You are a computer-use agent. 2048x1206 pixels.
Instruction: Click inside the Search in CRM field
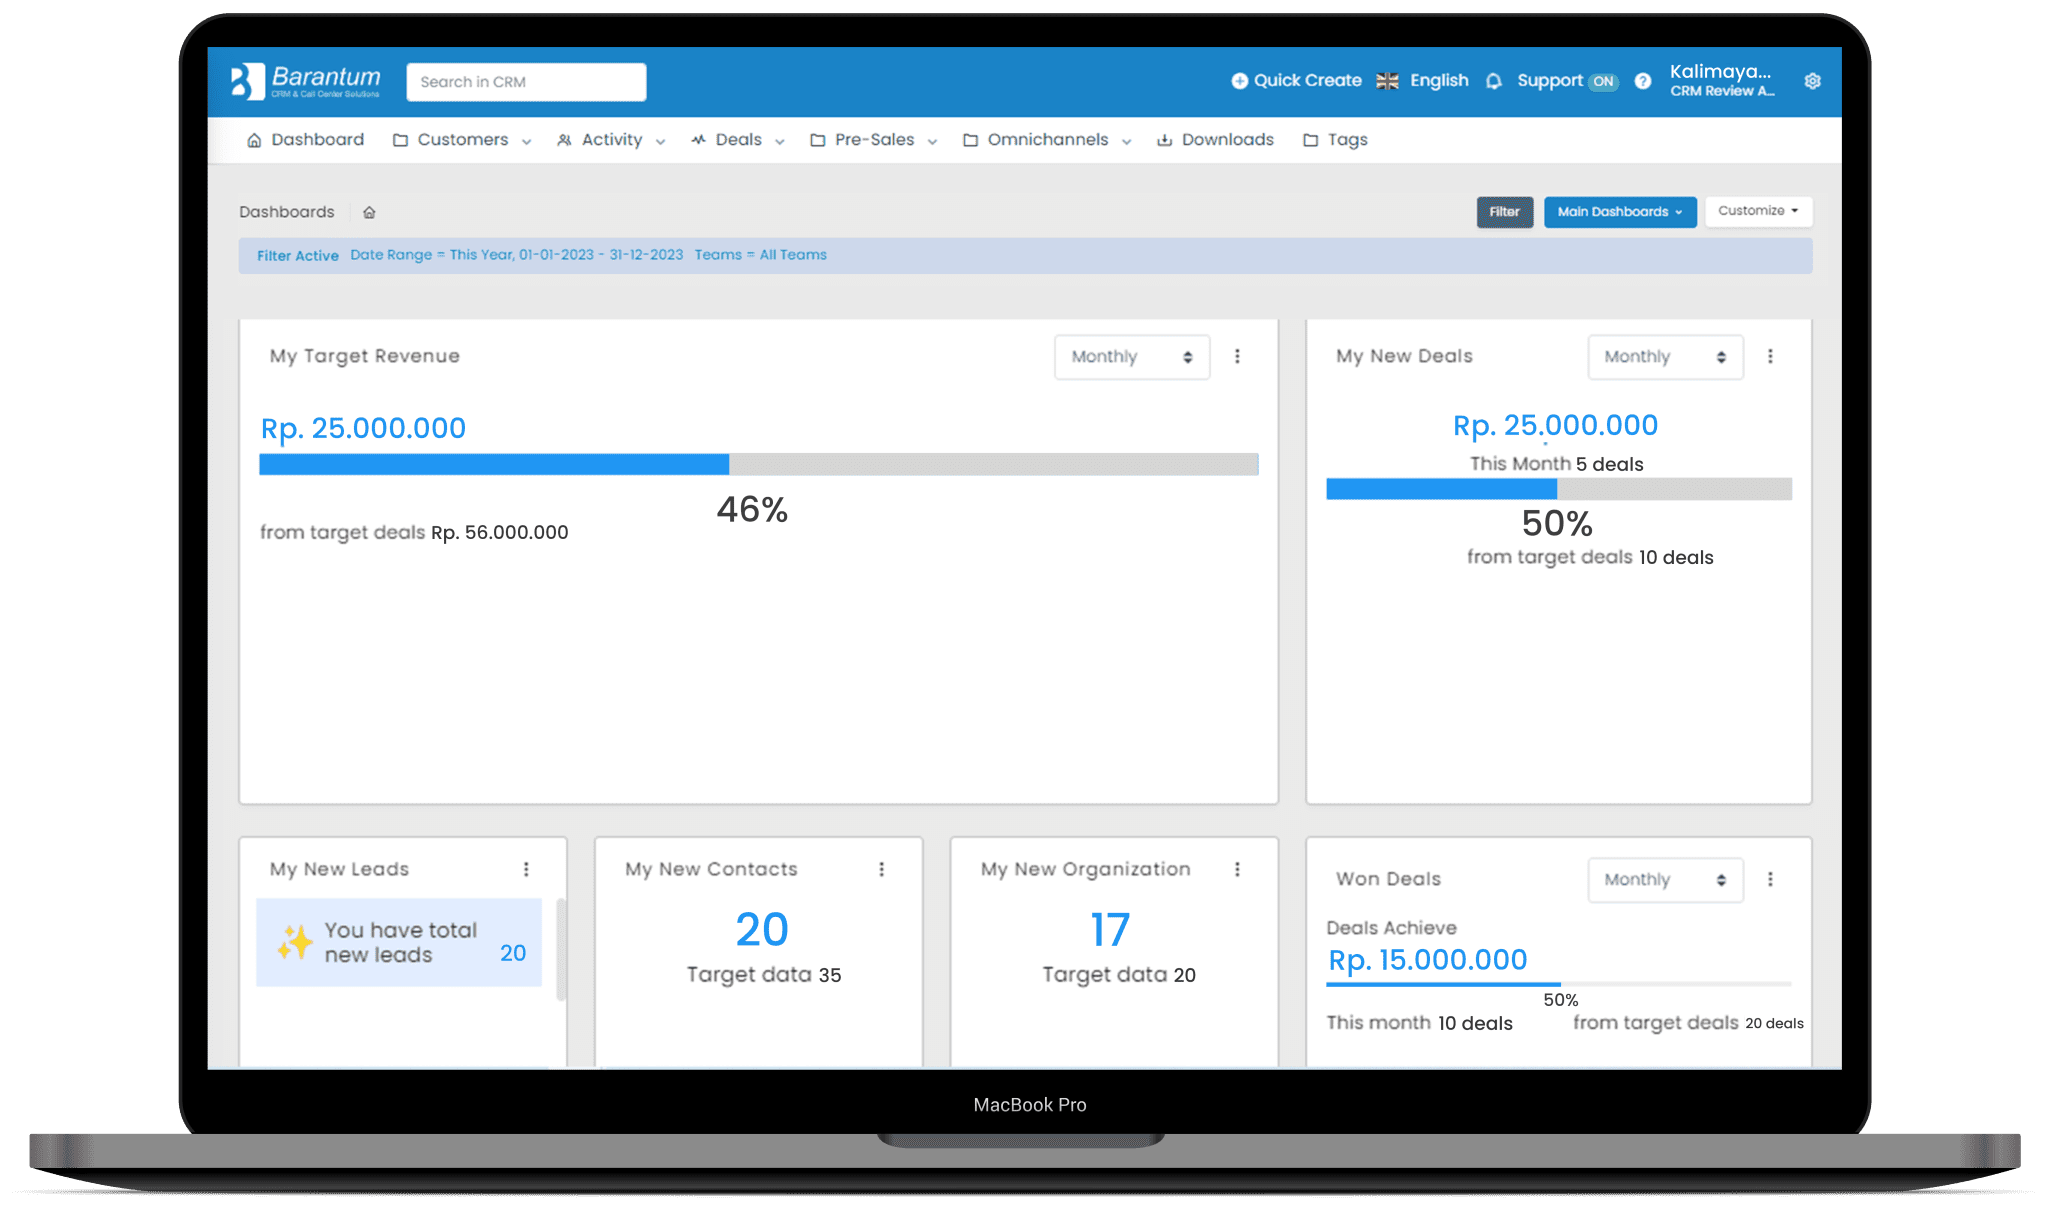tap(525, 81)
